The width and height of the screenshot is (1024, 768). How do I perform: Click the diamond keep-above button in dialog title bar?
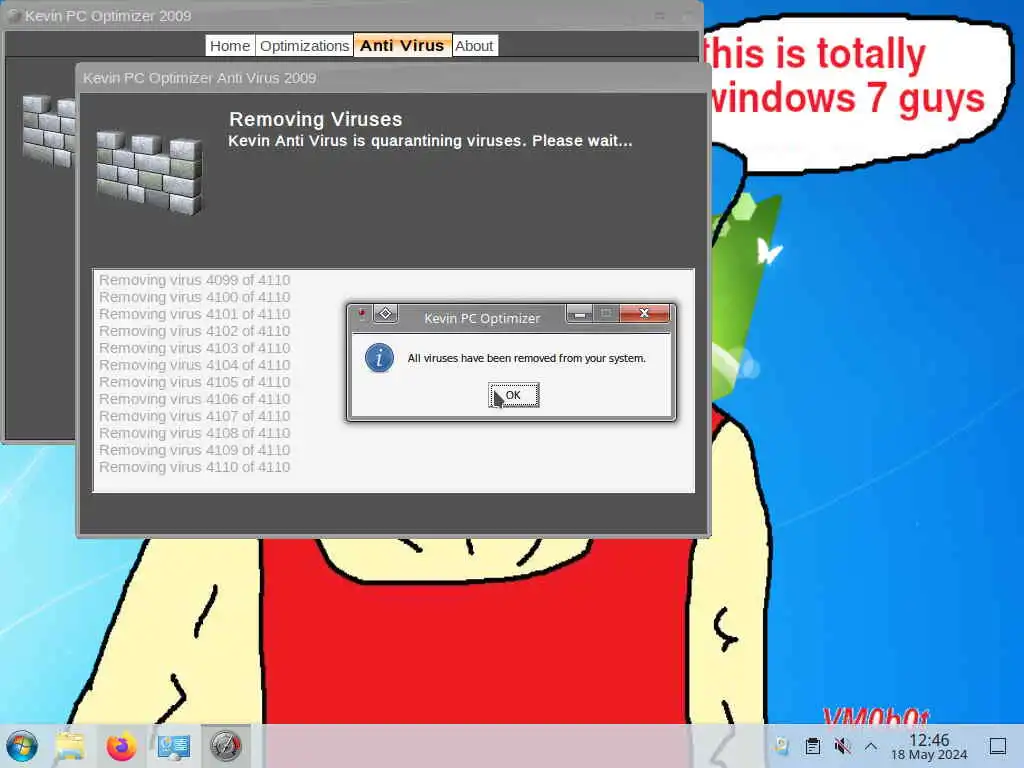[385, 314]
